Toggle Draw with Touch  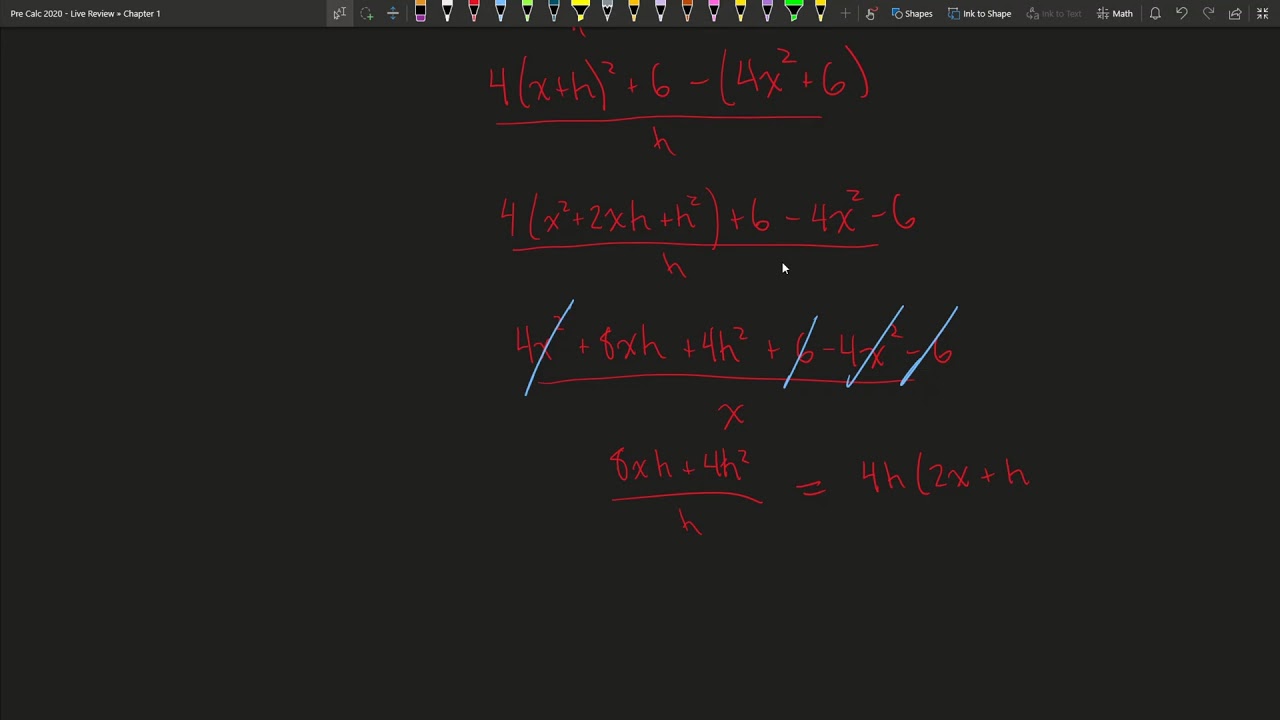click(871, 13)
